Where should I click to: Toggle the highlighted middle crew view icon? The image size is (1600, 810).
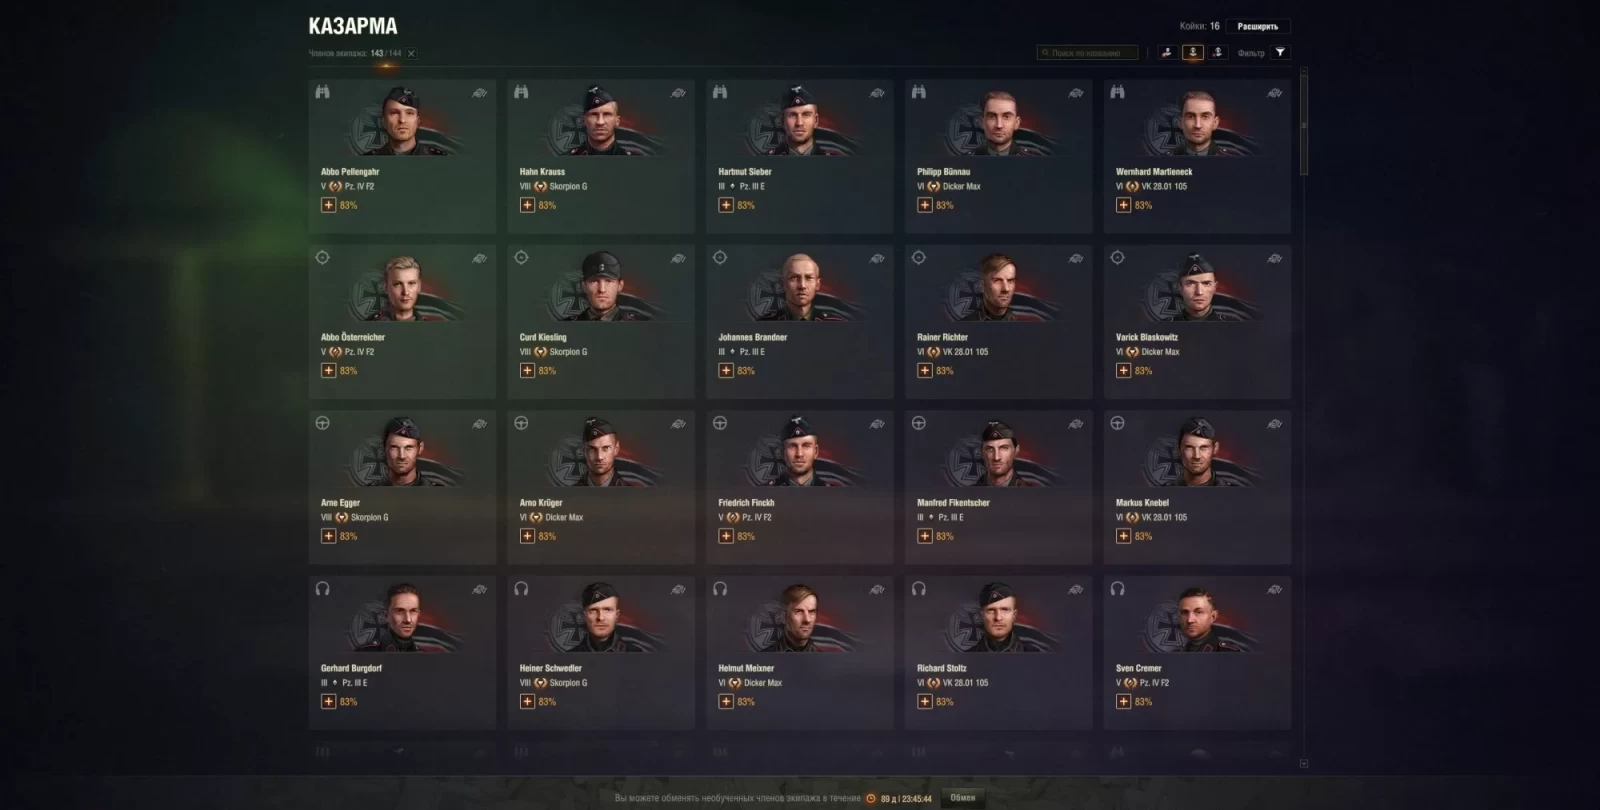click(x=1192, y=52)
